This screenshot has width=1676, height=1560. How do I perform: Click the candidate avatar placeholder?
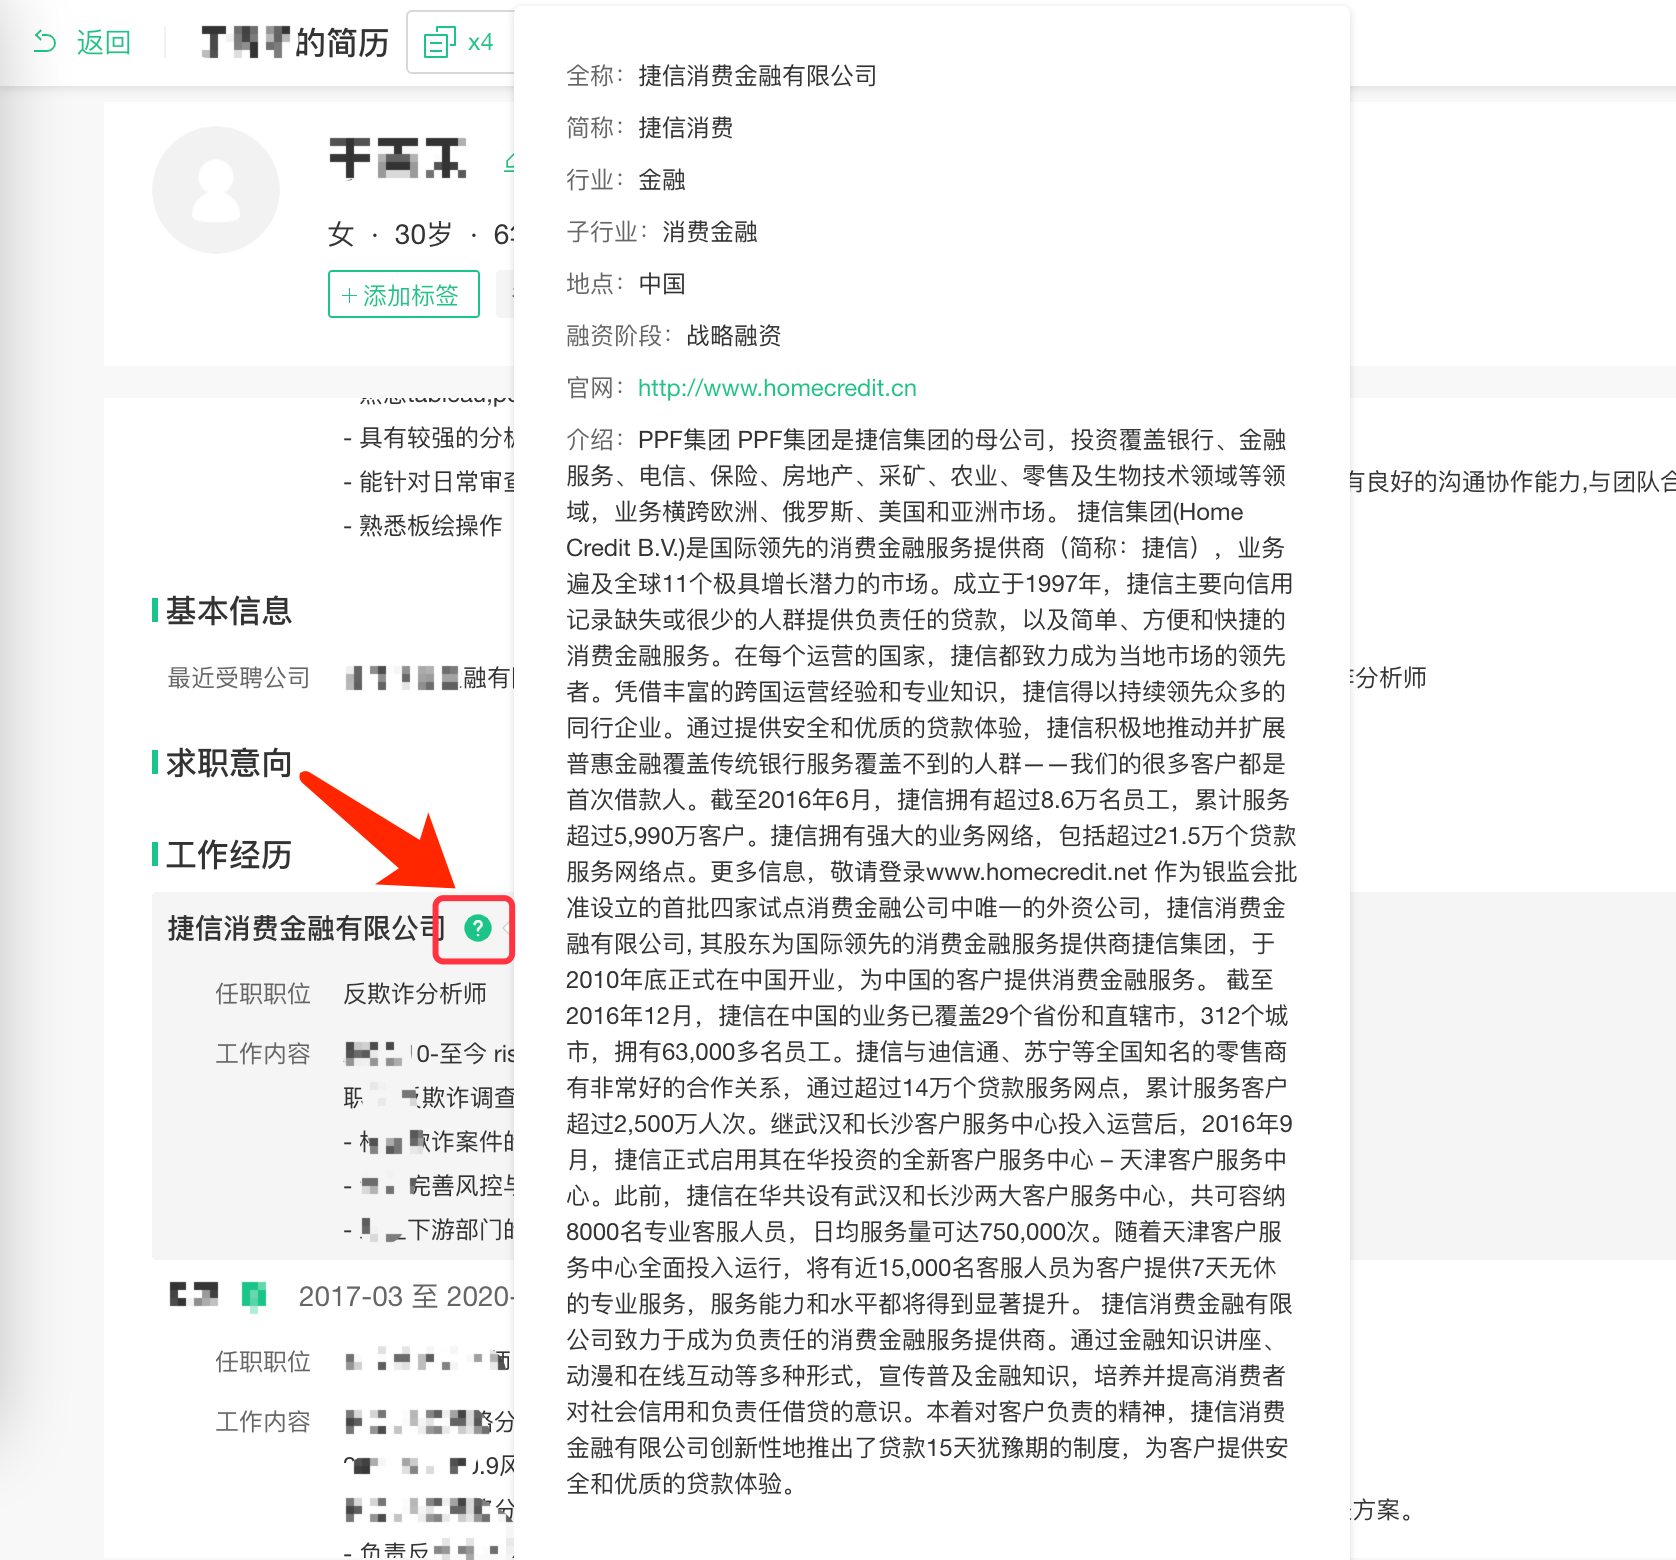(x=216, y=190)
